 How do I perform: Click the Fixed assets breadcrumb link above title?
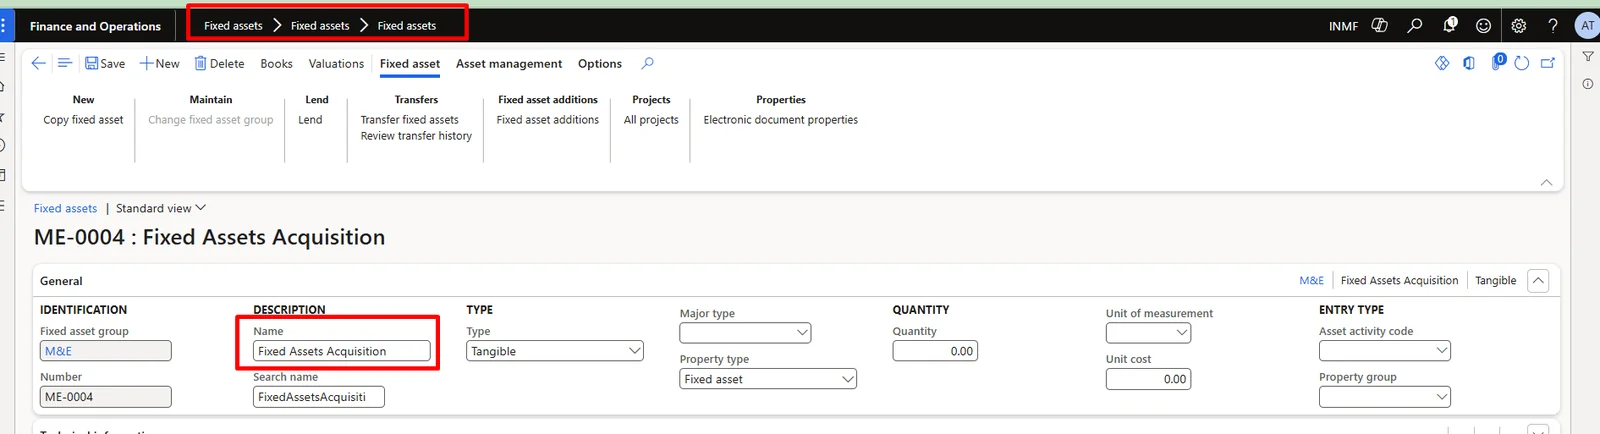tap(65, 208)
